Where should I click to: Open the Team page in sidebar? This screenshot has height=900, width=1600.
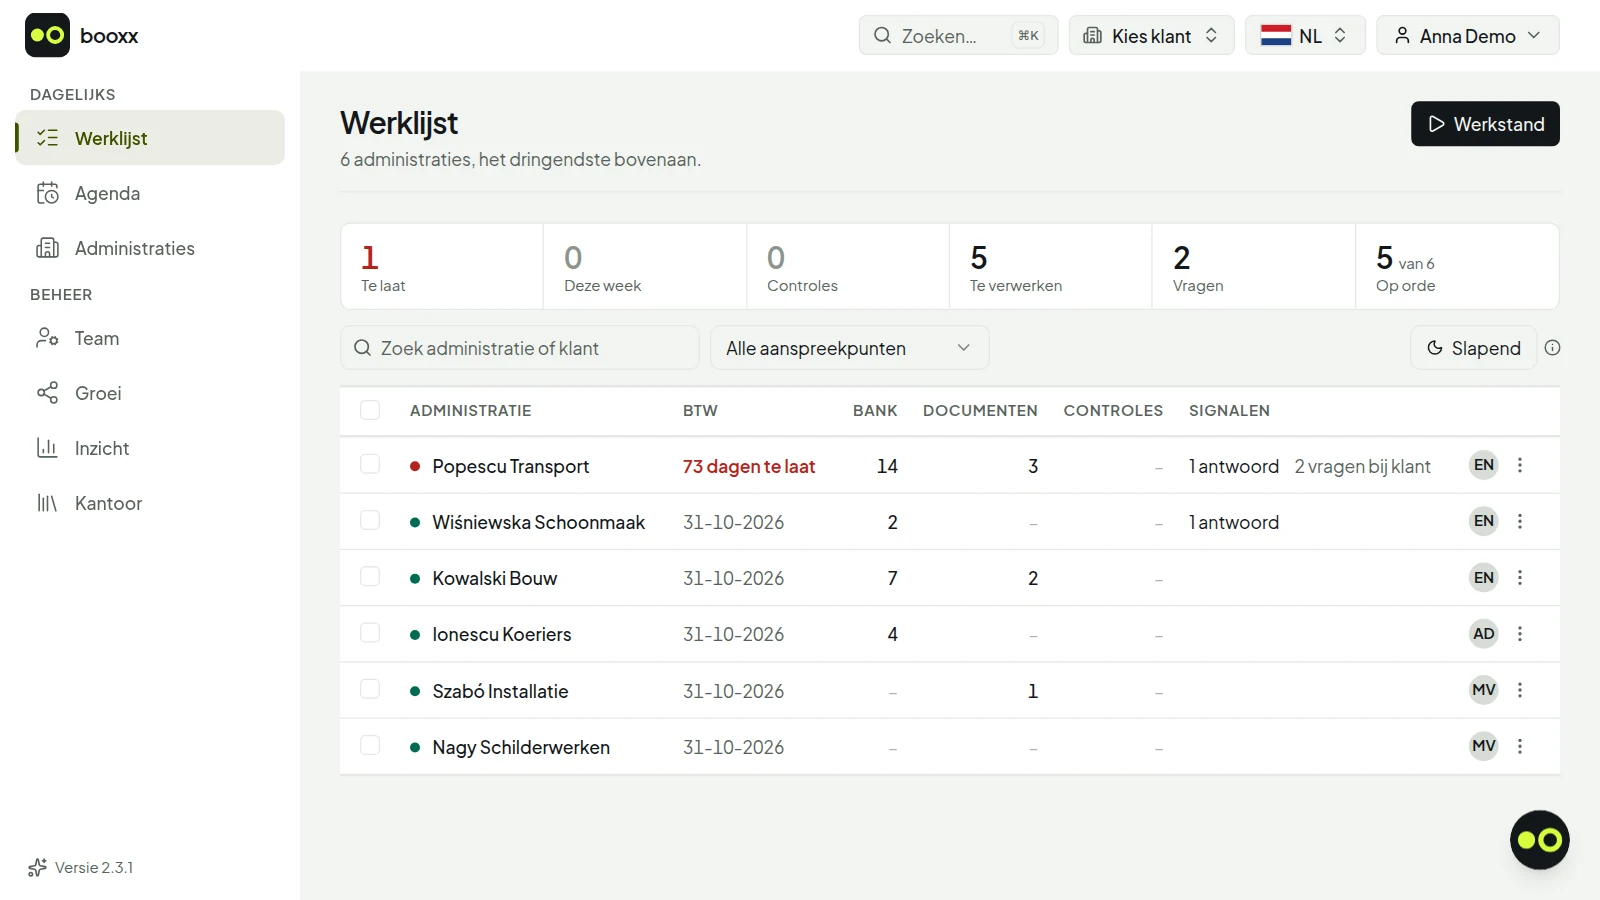click(150, 338)
